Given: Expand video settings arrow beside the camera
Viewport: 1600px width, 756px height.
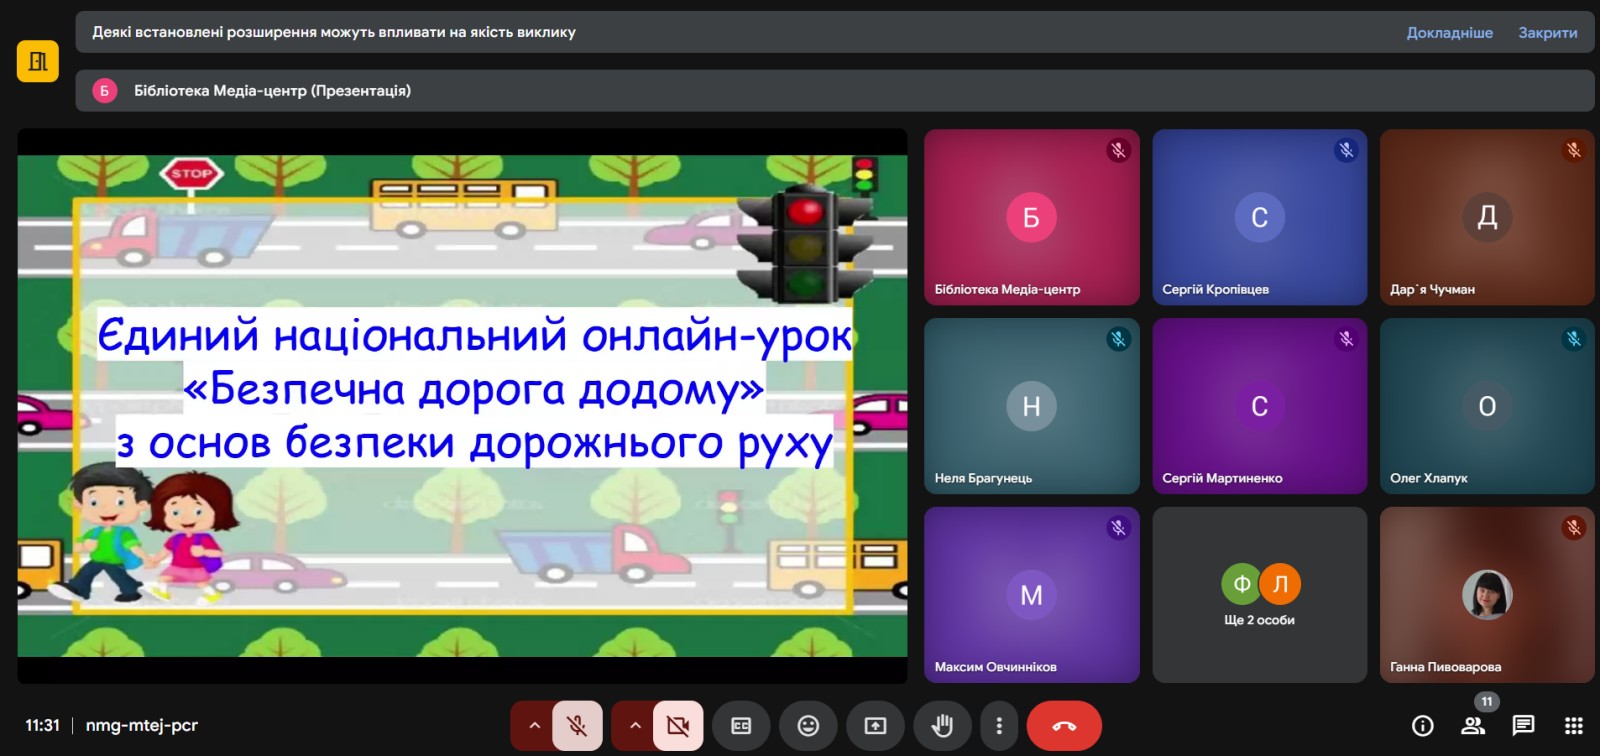Looking at the screenshot, I should click(635, 726).
